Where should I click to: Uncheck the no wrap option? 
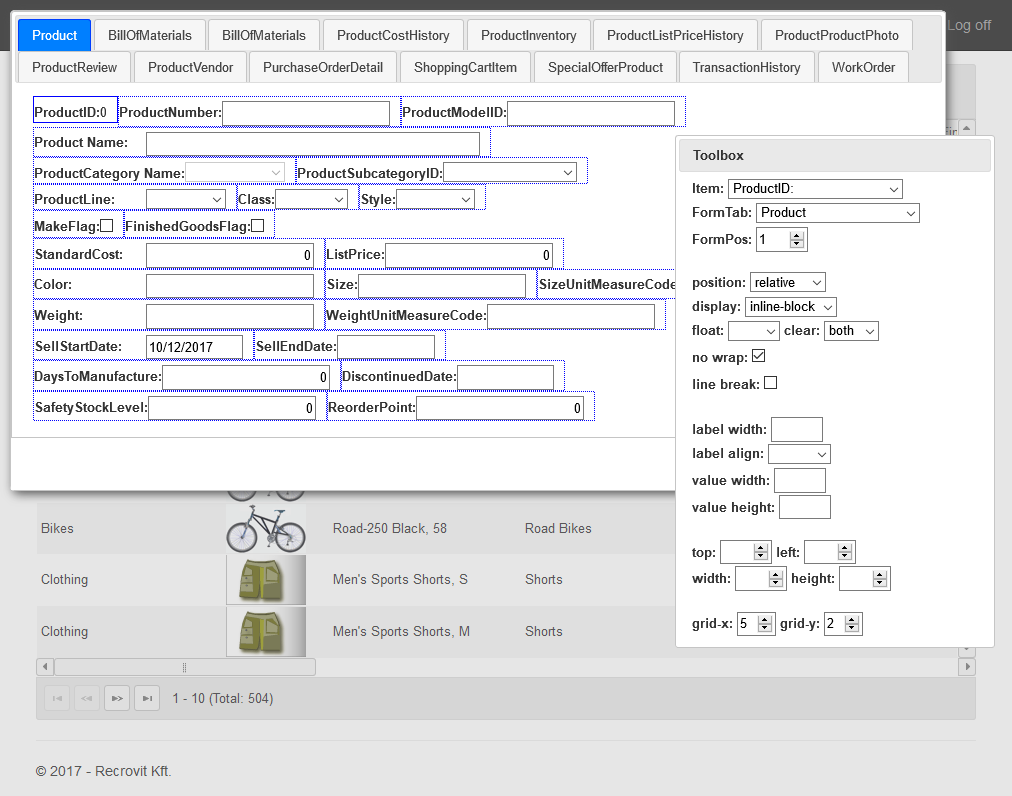coord(758,356)
